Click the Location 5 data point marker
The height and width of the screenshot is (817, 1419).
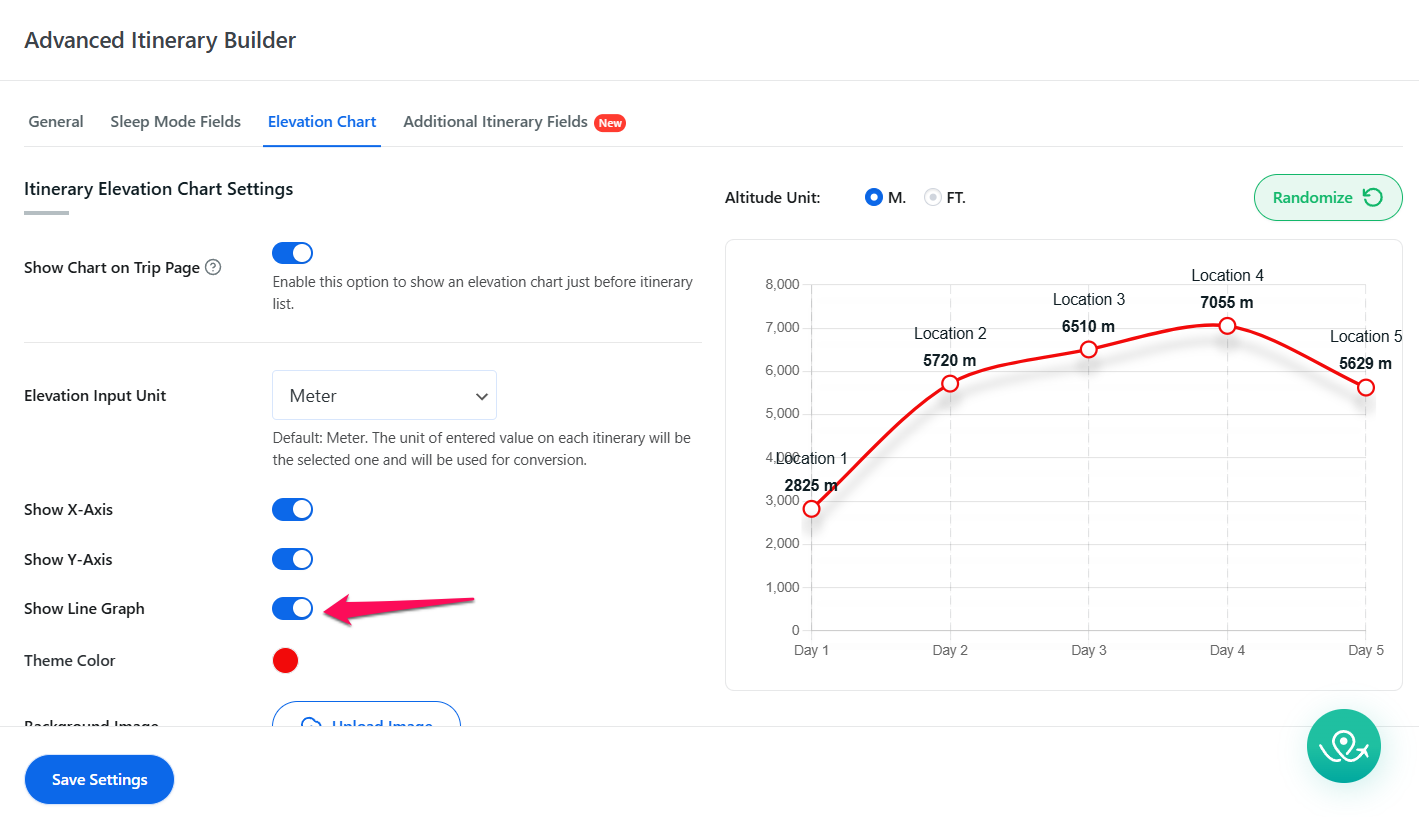point(1365,388)
